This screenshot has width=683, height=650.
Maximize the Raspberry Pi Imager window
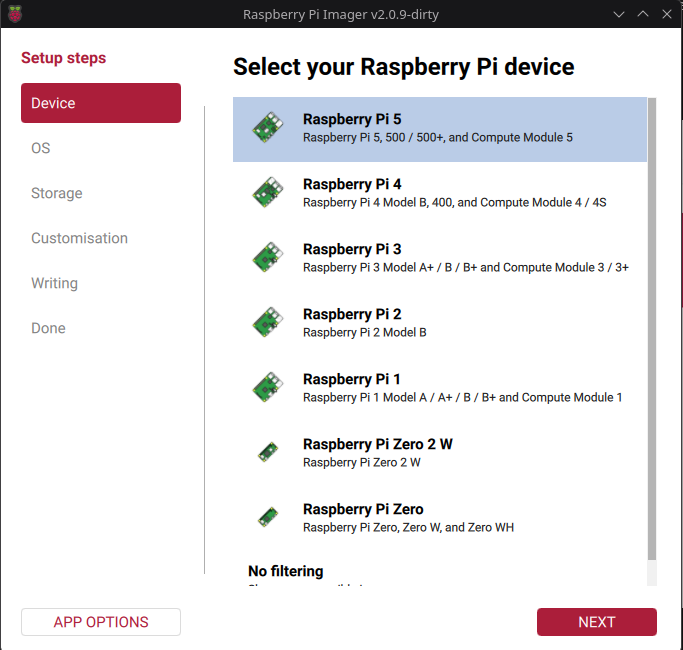click(x=642, y=14)
